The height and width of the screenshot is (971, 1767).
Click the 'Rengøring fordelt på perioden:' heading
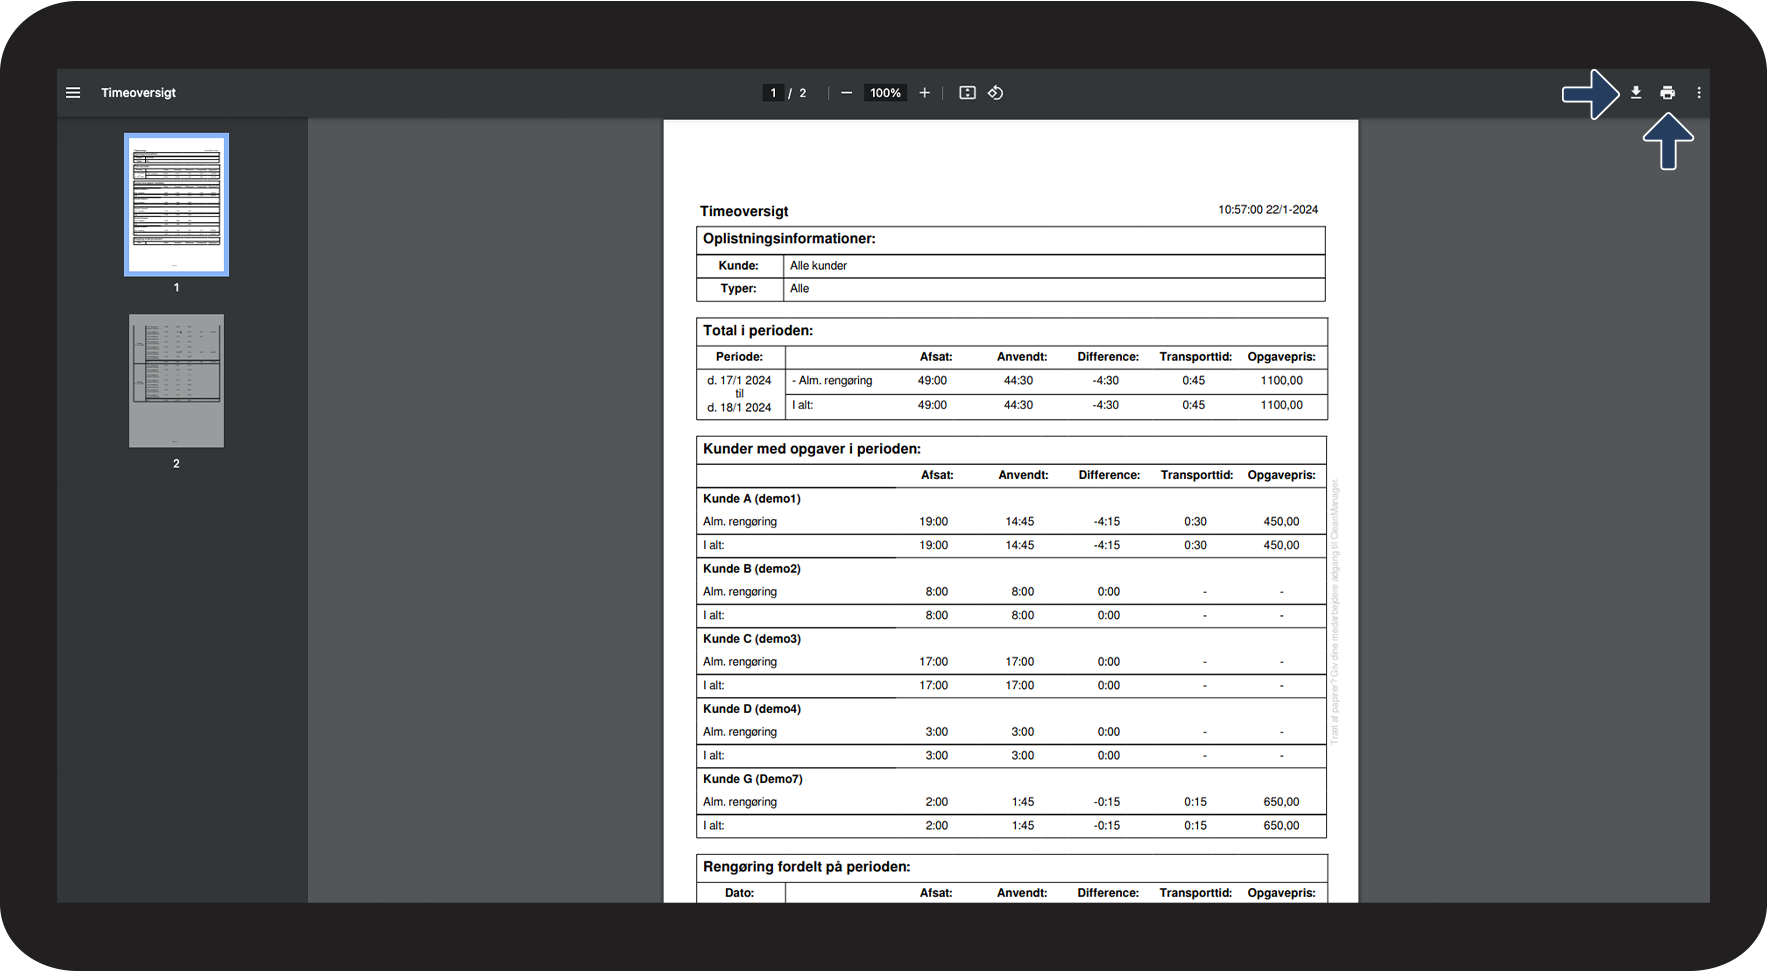point(806,867)
